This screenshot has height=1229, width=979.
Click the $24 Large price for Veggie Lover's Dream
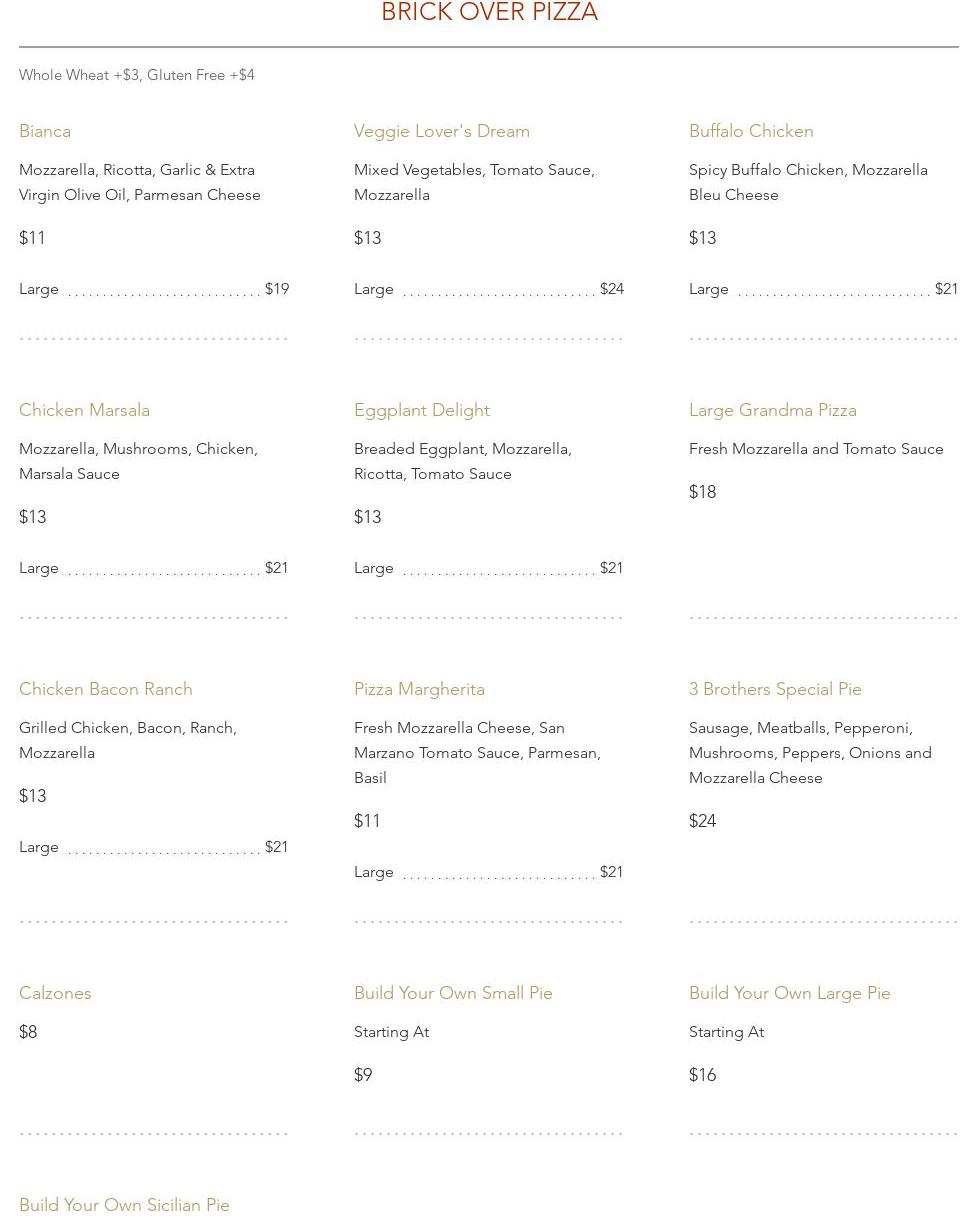(x=612, y=289)
